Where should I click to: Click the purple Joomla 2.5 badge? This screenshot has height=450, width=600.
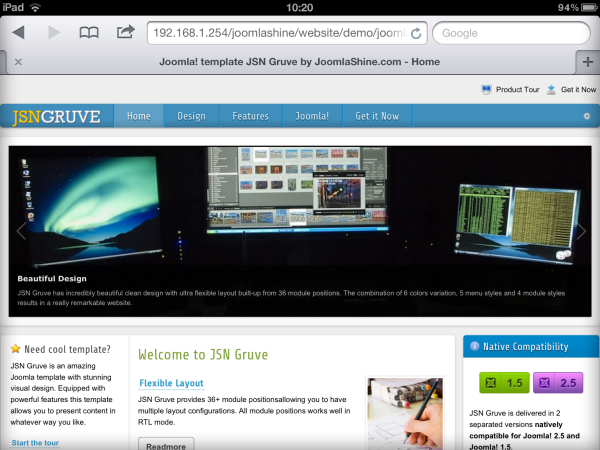pos(558,383)
